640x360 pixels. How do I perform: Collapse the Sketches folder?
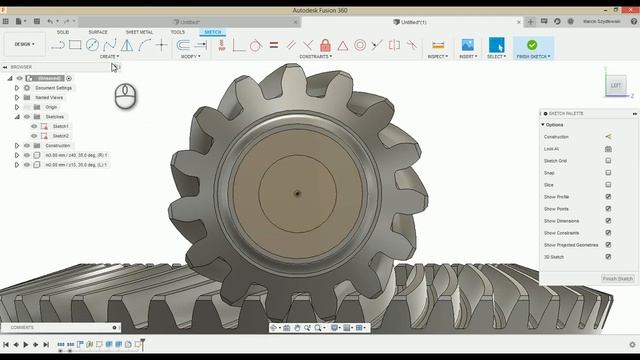click(17, 117)
